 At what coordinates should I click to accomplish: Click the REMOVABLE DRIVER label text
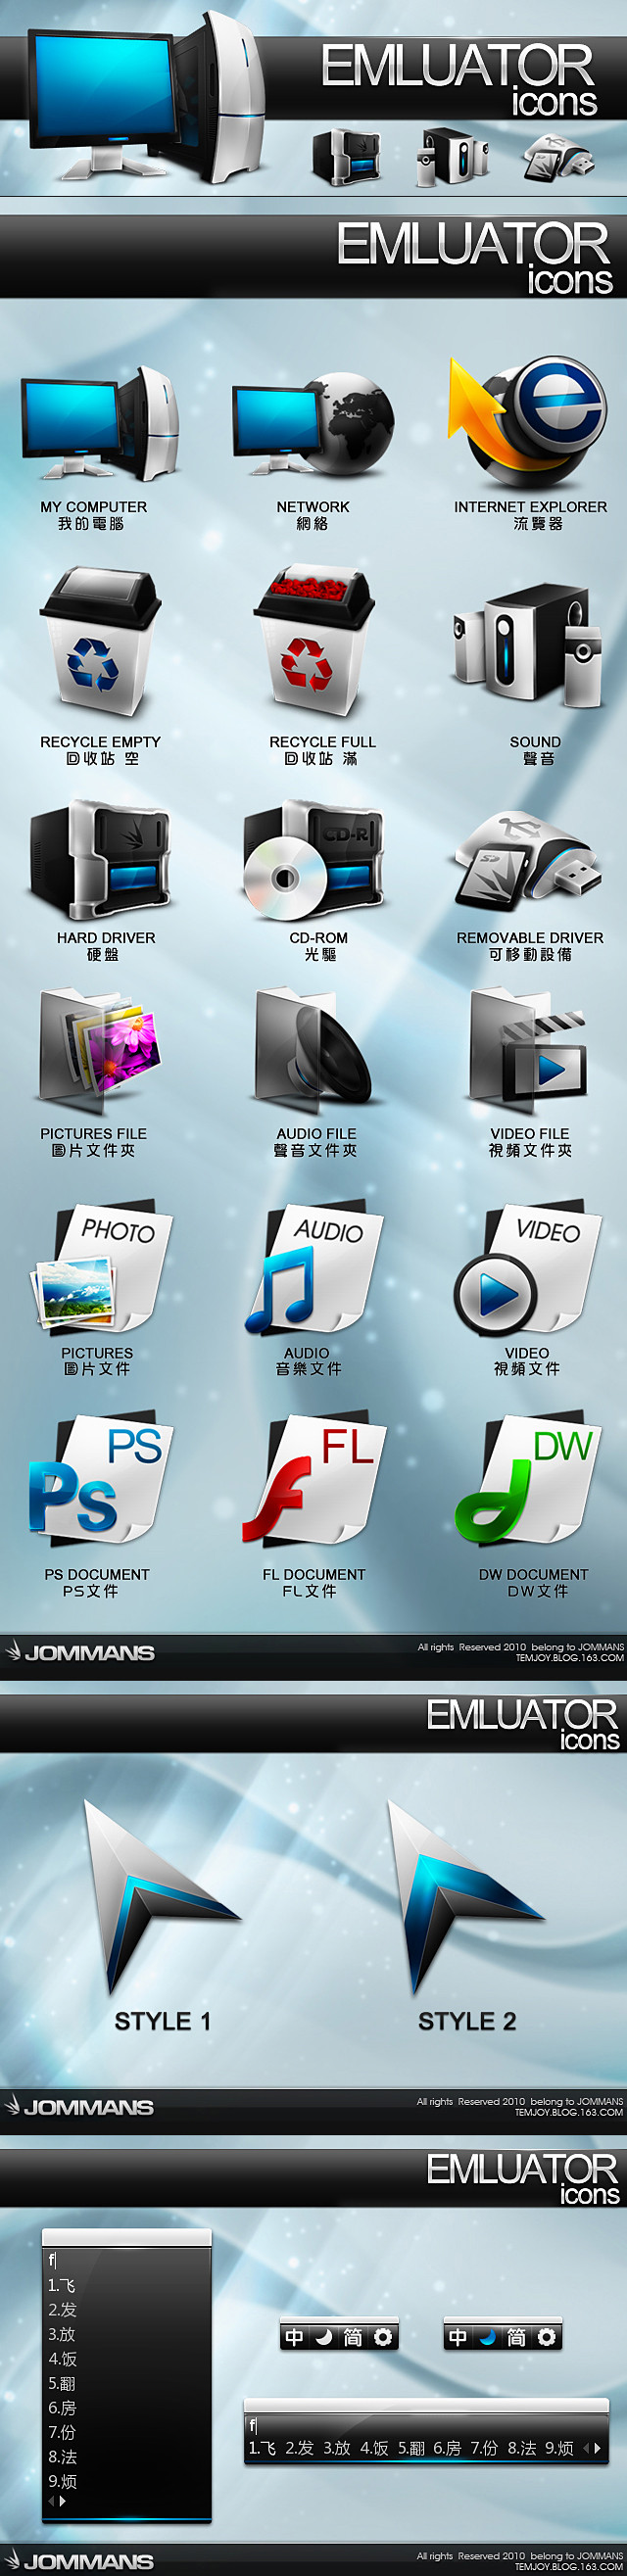pyautogui.click(x=530, y=938)
